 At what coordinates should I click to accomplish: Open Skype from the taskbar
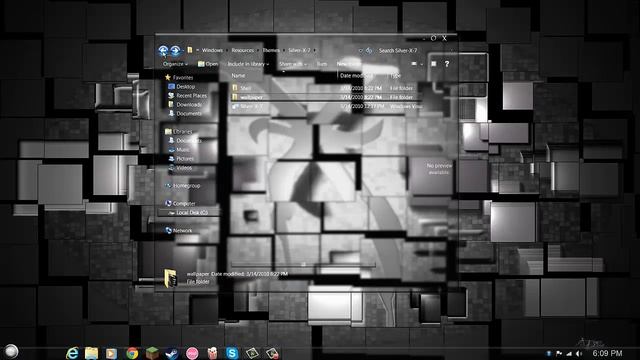232,353
